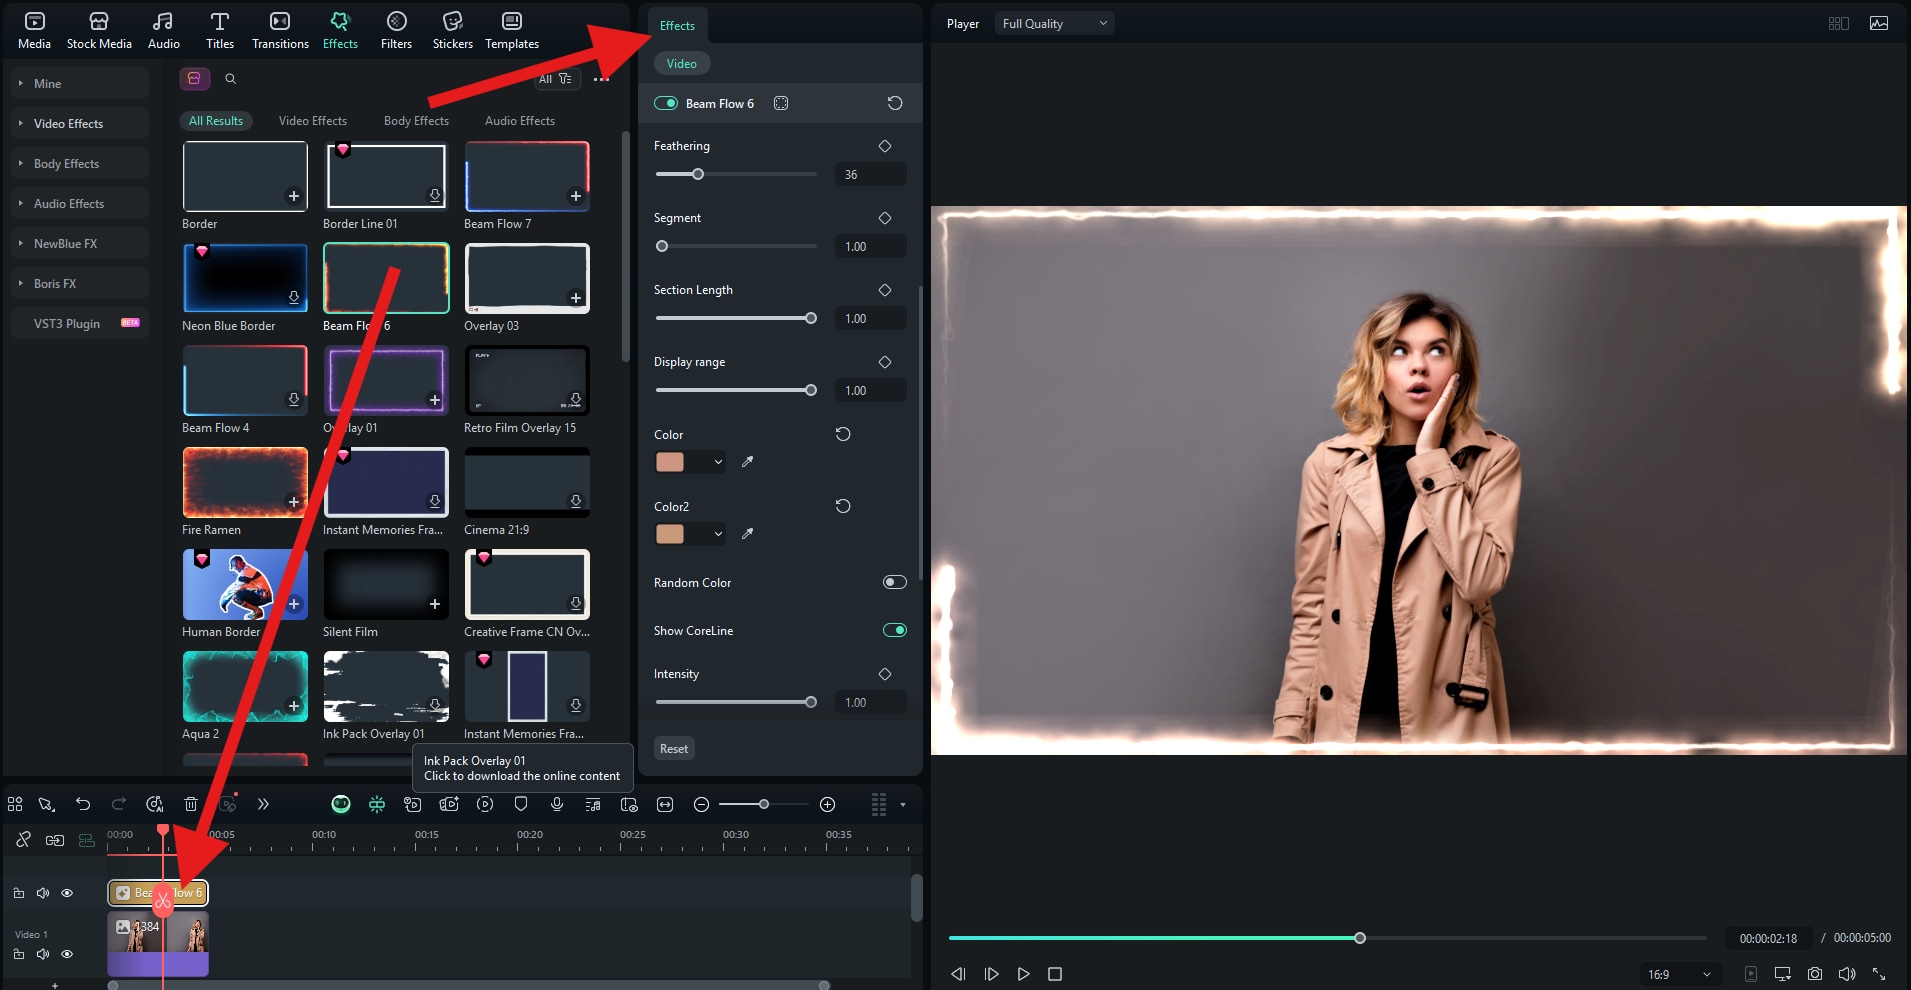
Task: Enable the Random Color switch
Action: [894, 582]
